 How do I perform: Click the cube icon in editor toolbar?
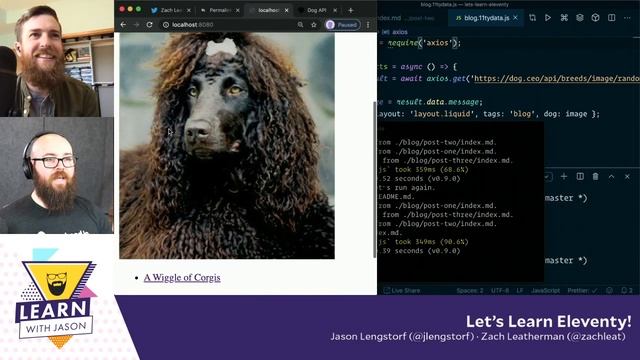click(596, 18)
